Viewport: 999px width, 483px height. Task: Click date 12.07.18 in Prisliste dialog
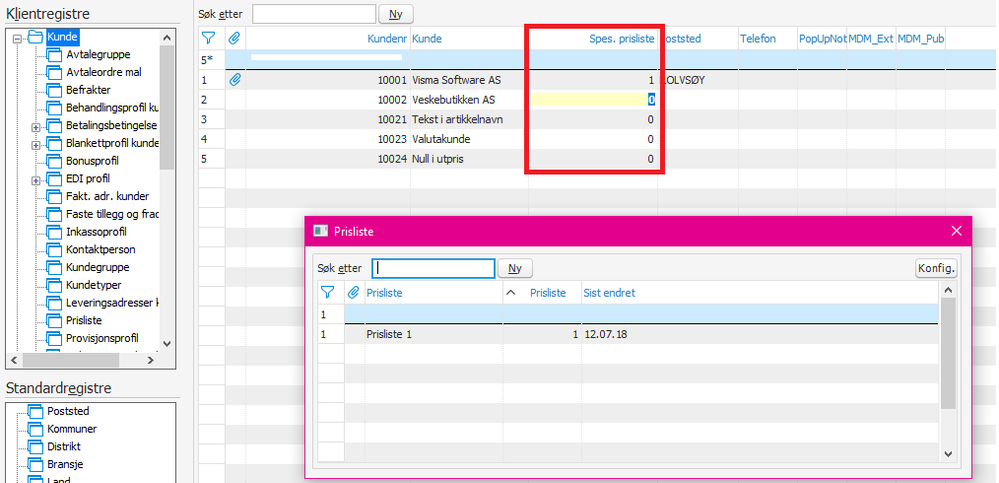[x=605, y=334]
